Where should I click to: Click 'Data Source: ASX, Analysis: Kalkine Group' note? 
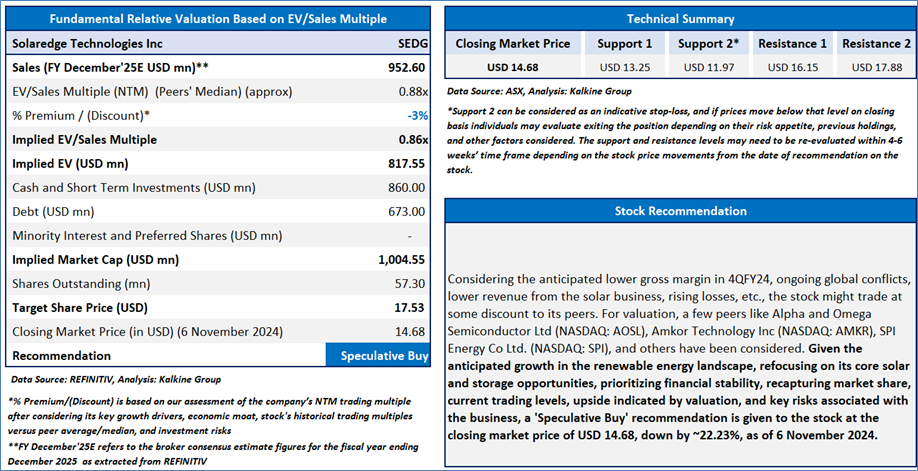click(539, 91)
